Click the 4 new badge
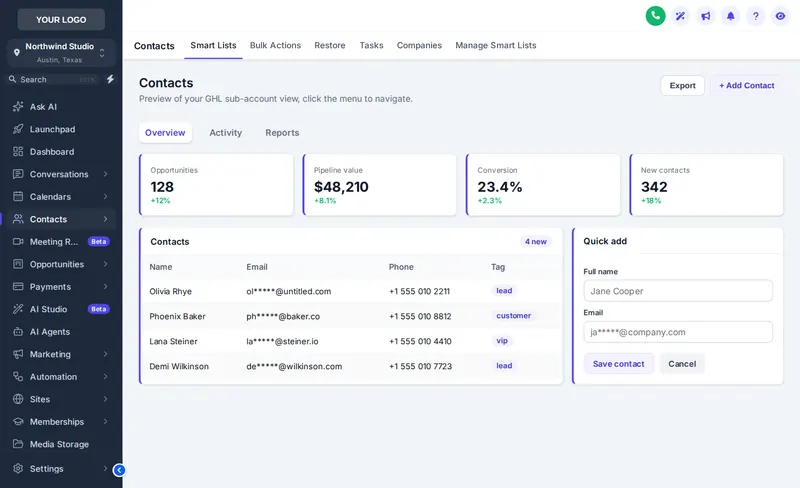The width and height of the screenshot is (800, 488). [x=536, y=241]
